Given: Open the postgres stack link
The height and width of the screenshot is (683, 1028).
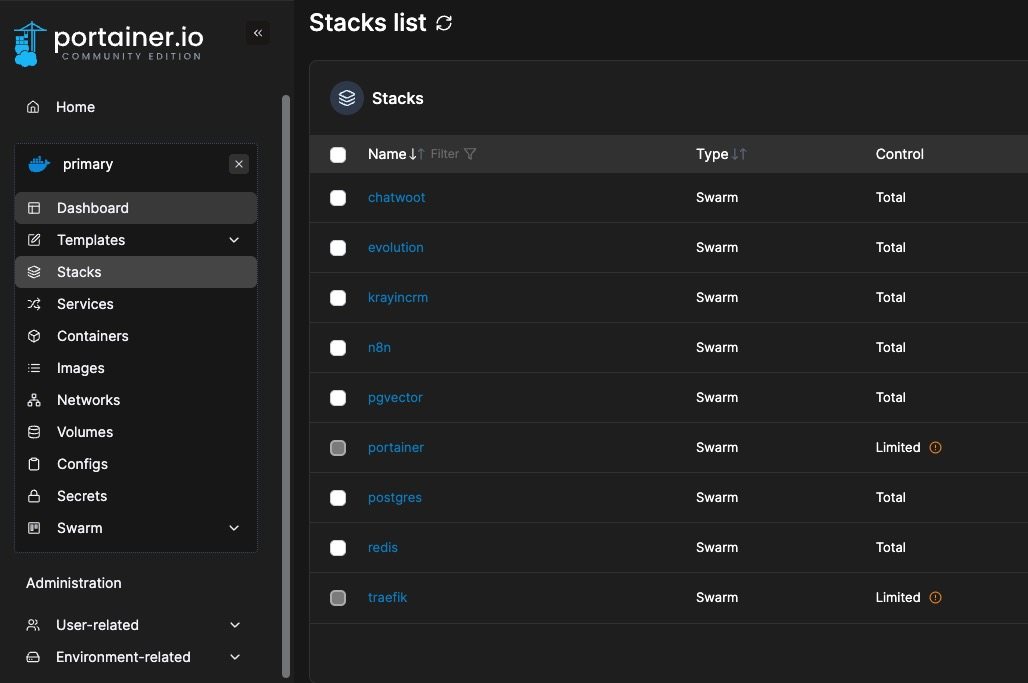Looking at the screenshot, I should 394,498.
